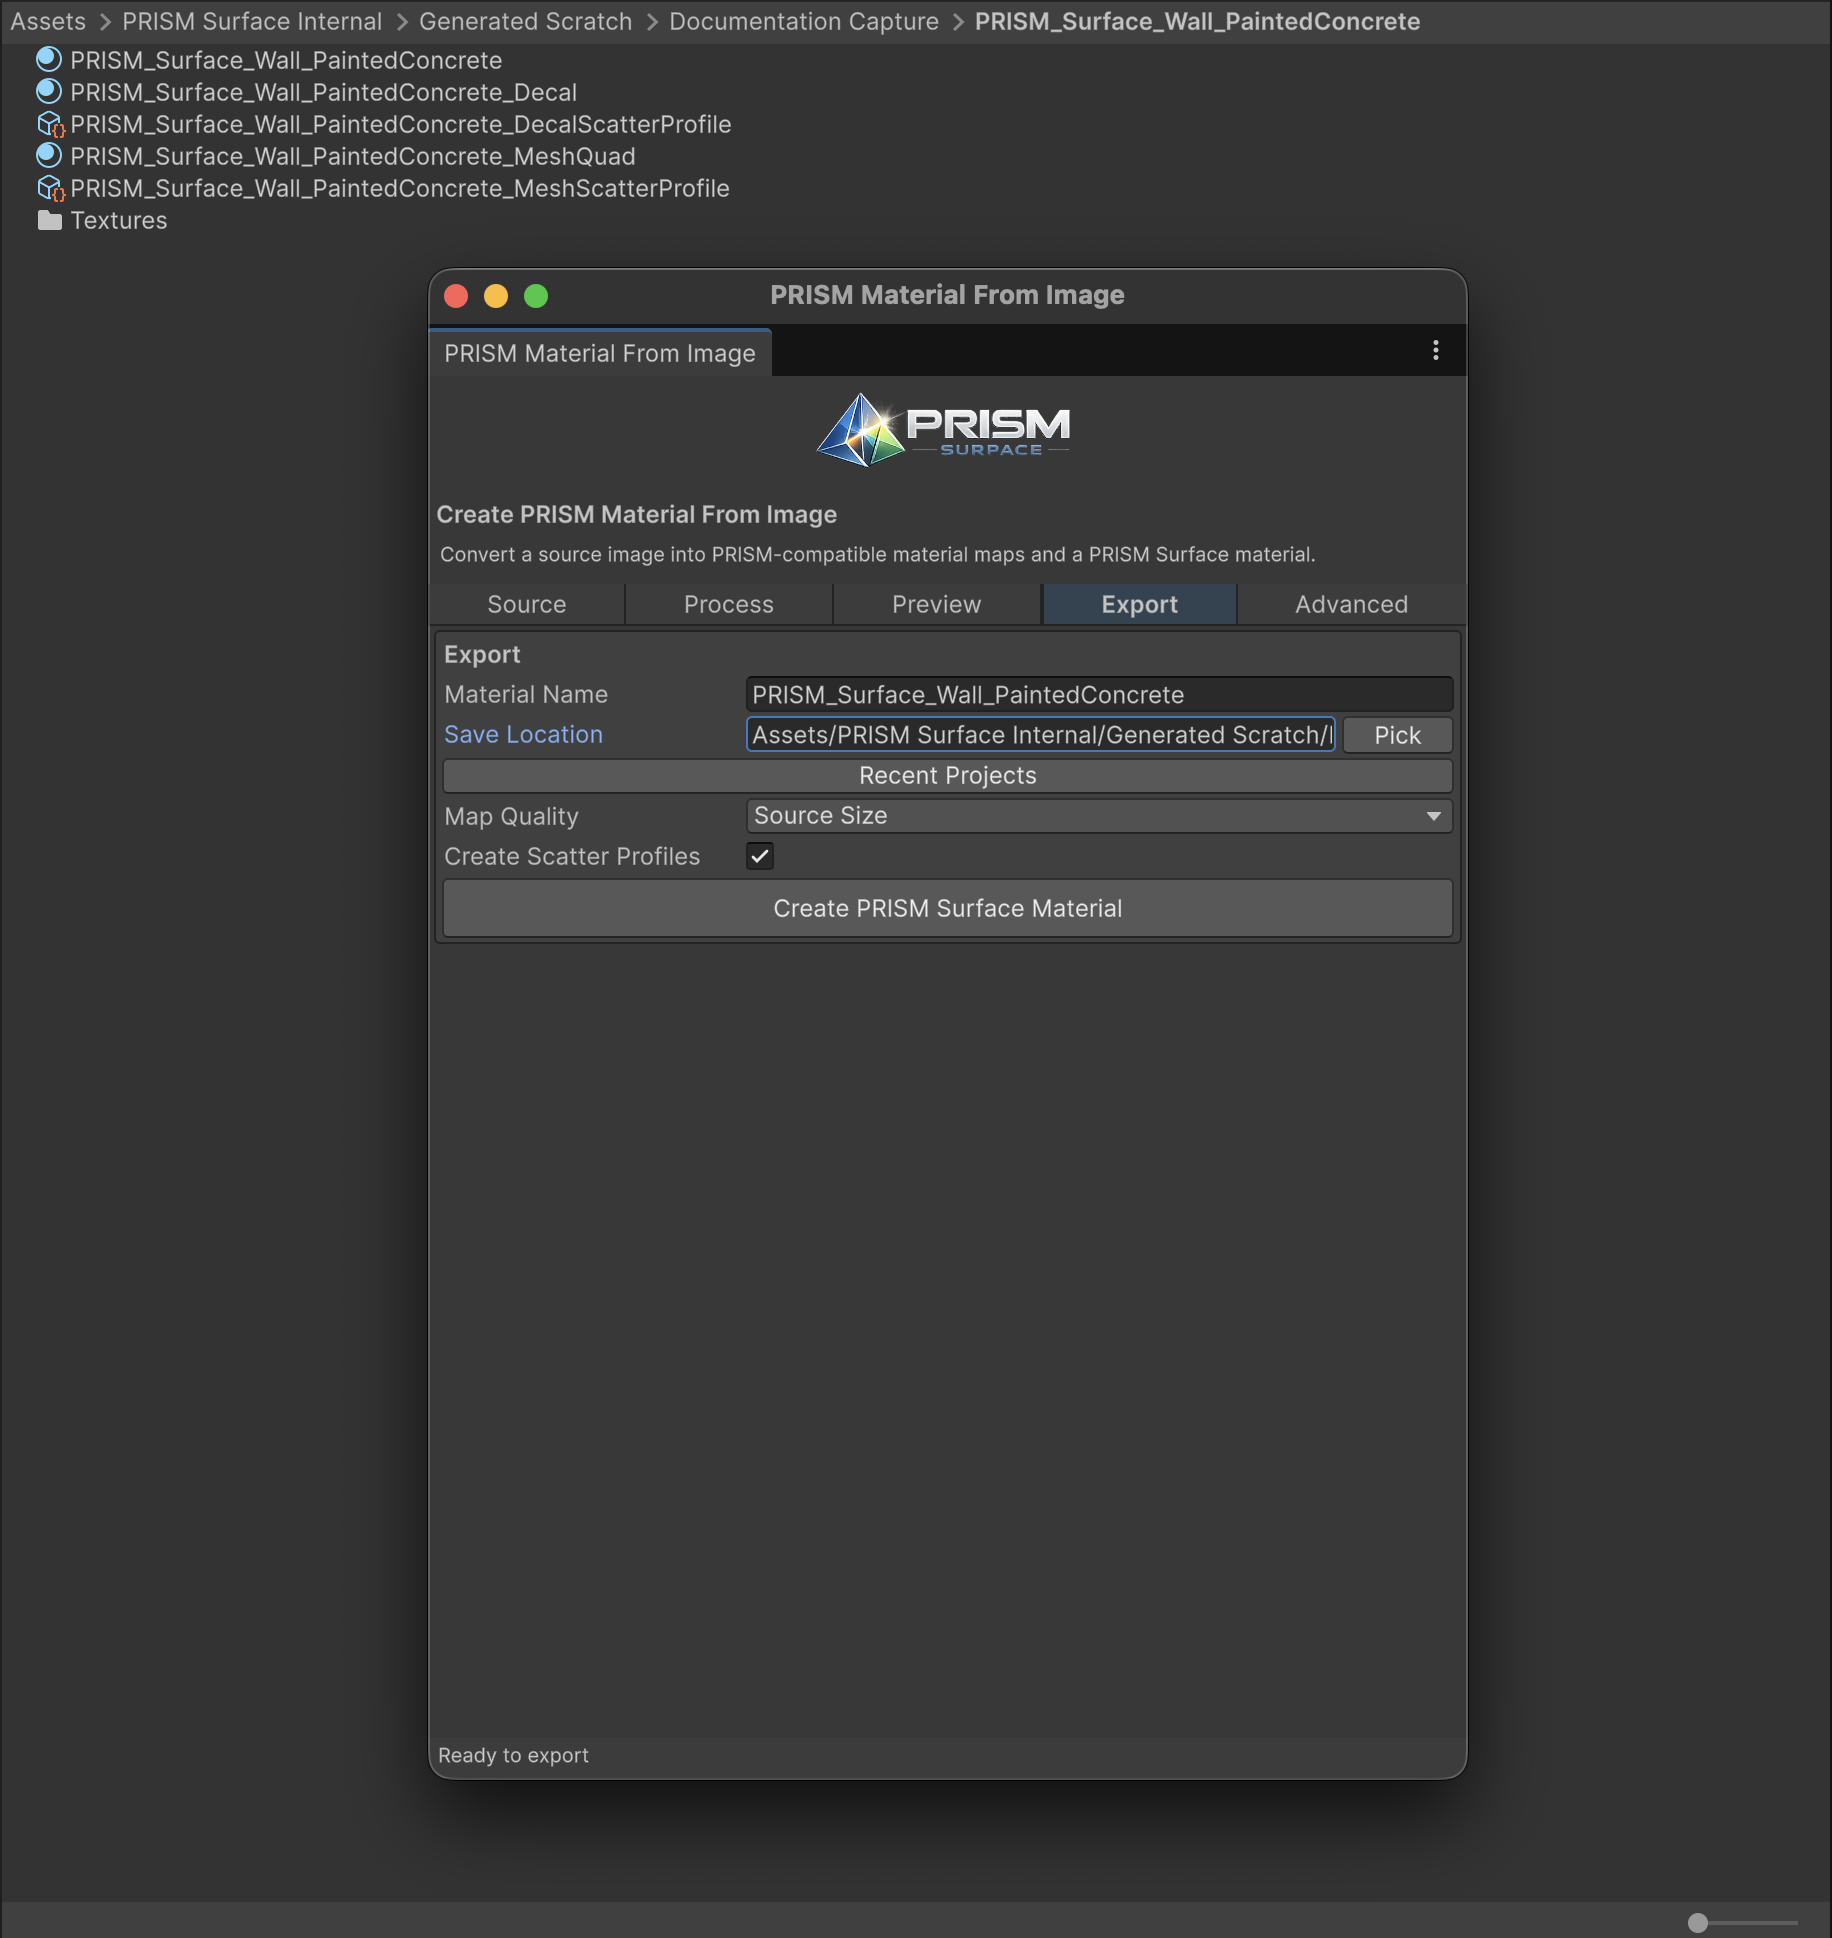Select the MeshScatterProfile file name
The width and height of the screenshot is (1832, 1938).
(400, 188)
